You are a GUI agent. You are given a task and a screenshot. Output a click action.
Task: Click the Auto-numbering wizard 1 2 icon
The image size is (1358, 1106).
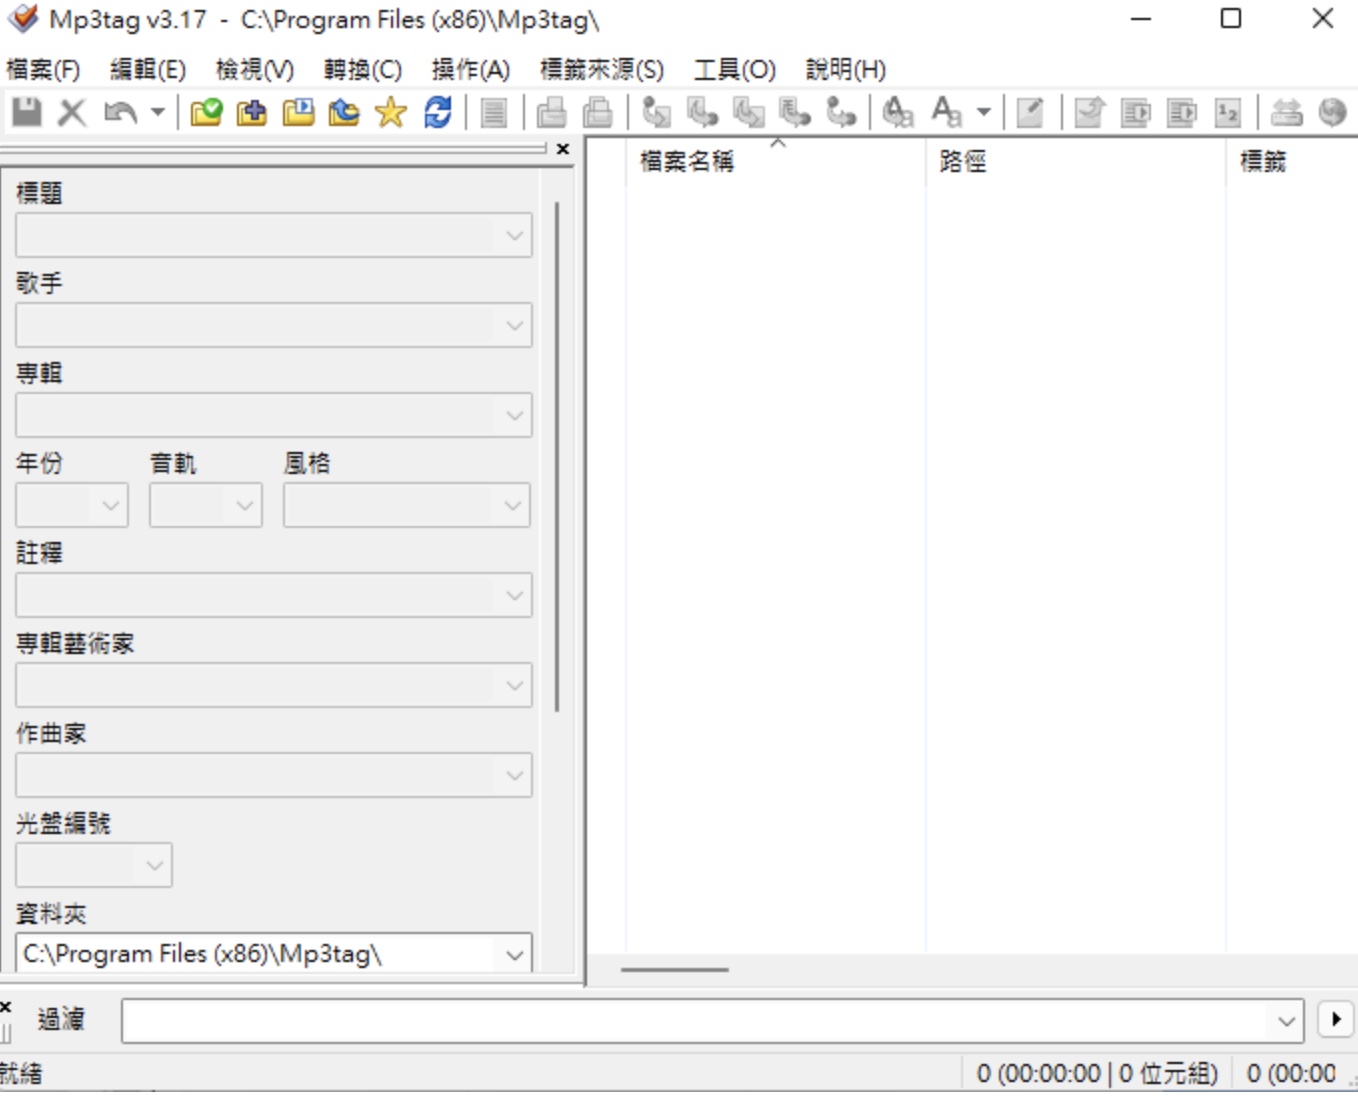[1228, 112]
